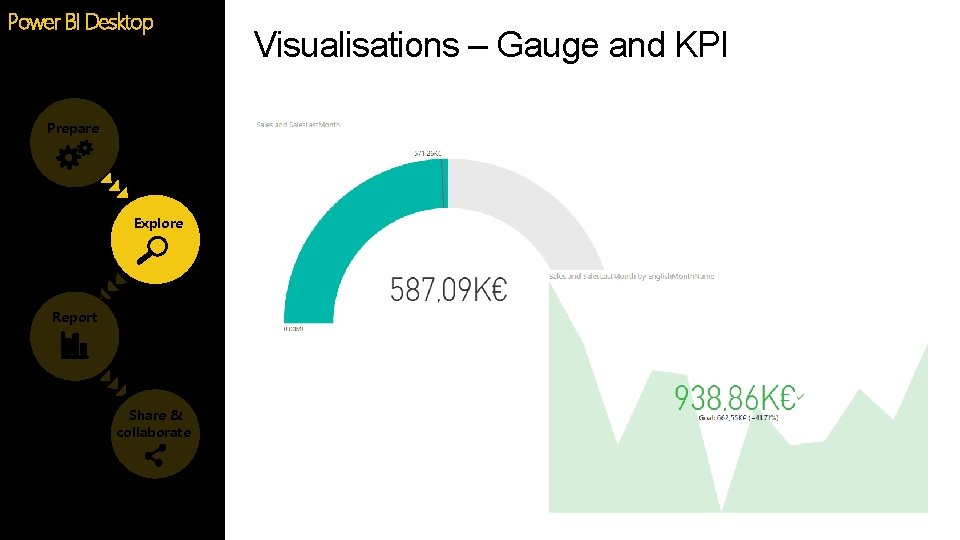Select the Visualisations – Gauge and KPI heading
Viewport: 960px width, 540px height.
pos(490,45)
